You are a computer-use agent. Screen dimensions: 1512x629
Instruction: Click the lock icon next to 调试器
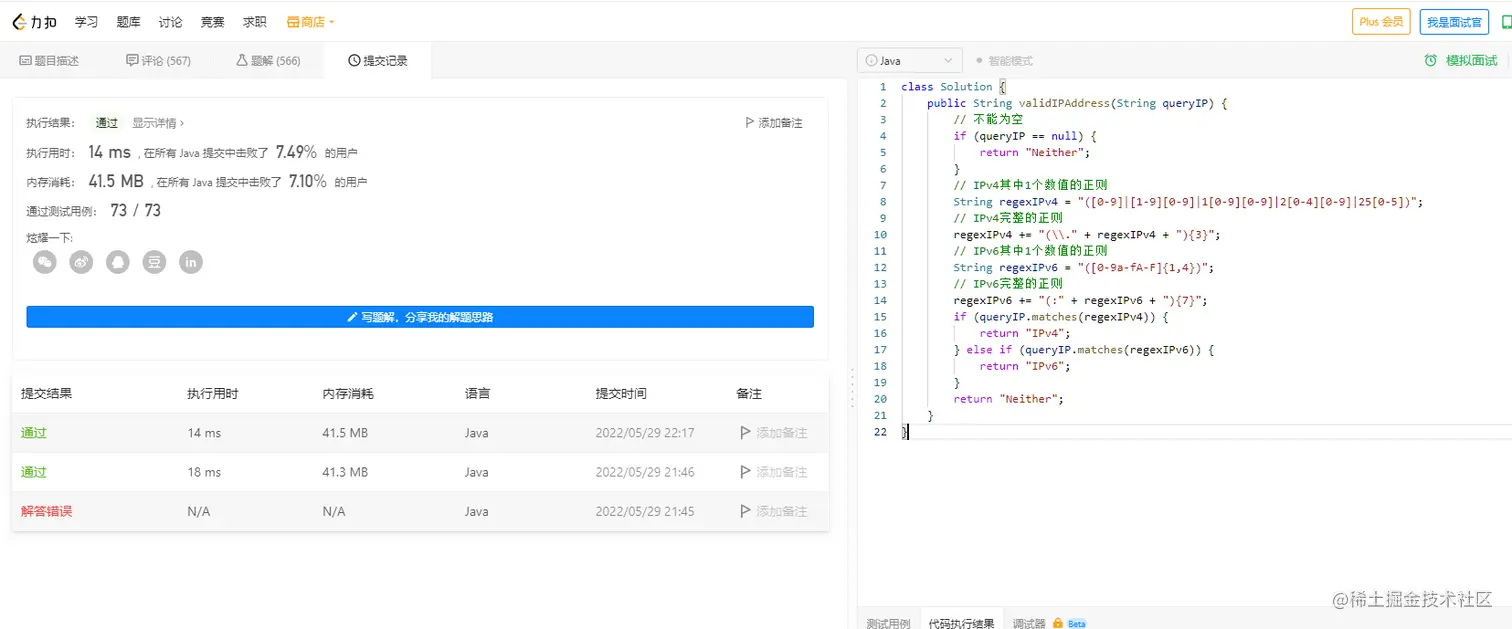pyautogui.click(x=1057, y=623)
